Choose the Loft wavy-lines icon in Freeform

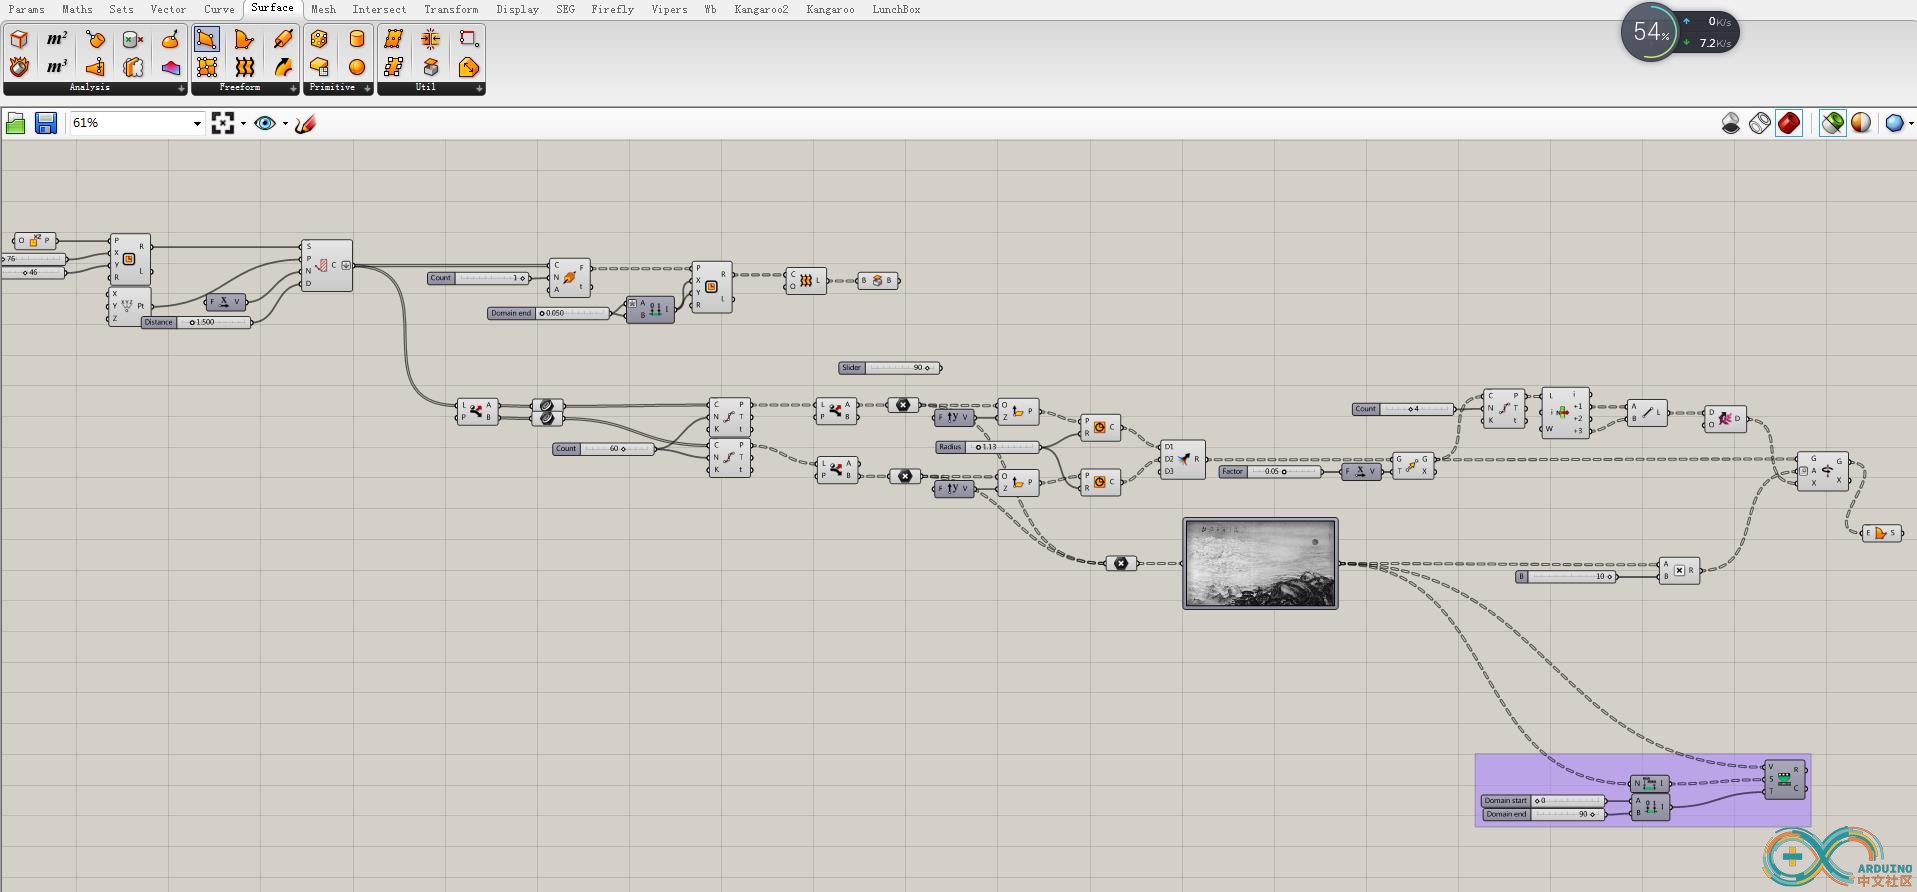coord(245,67)
